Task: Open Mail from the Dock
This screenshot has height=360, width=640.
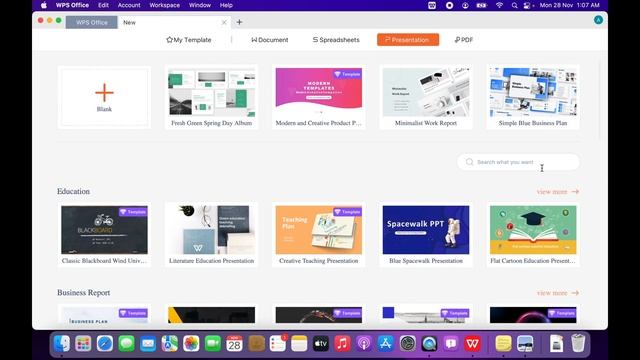Action: 148,344
